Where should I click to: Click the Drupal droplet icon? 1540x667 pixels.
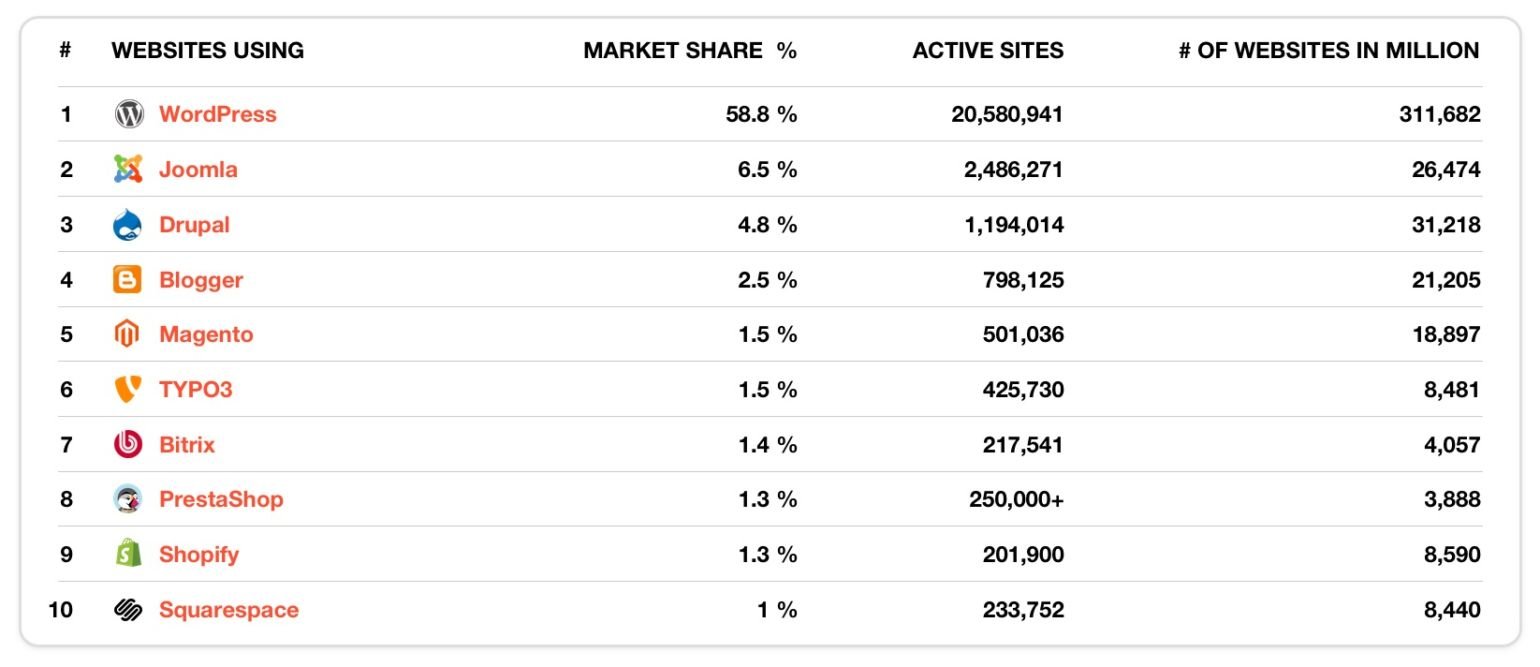click(x=129, y=224)
